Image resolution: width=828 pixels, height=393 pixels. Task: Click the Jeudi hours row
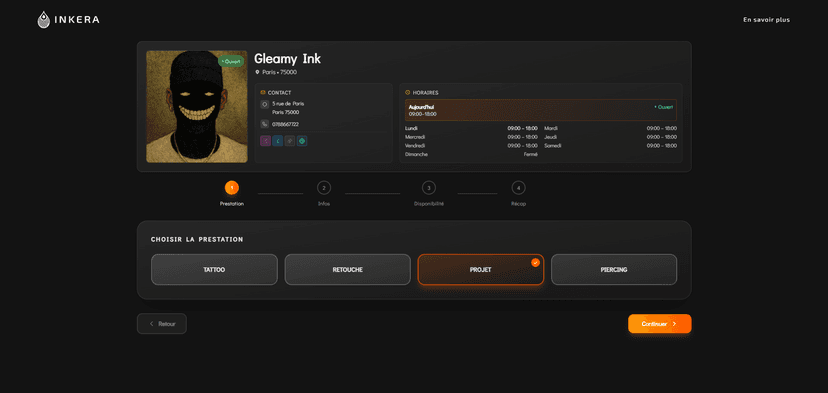click(610, 137)
